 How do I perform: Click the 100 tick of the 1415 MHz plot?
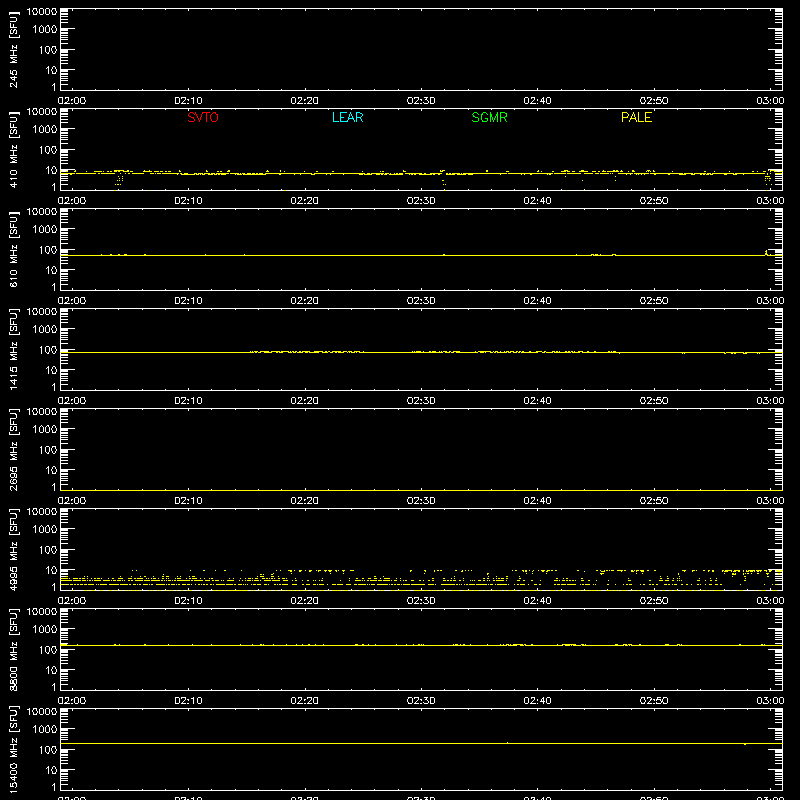pos(48,350)
